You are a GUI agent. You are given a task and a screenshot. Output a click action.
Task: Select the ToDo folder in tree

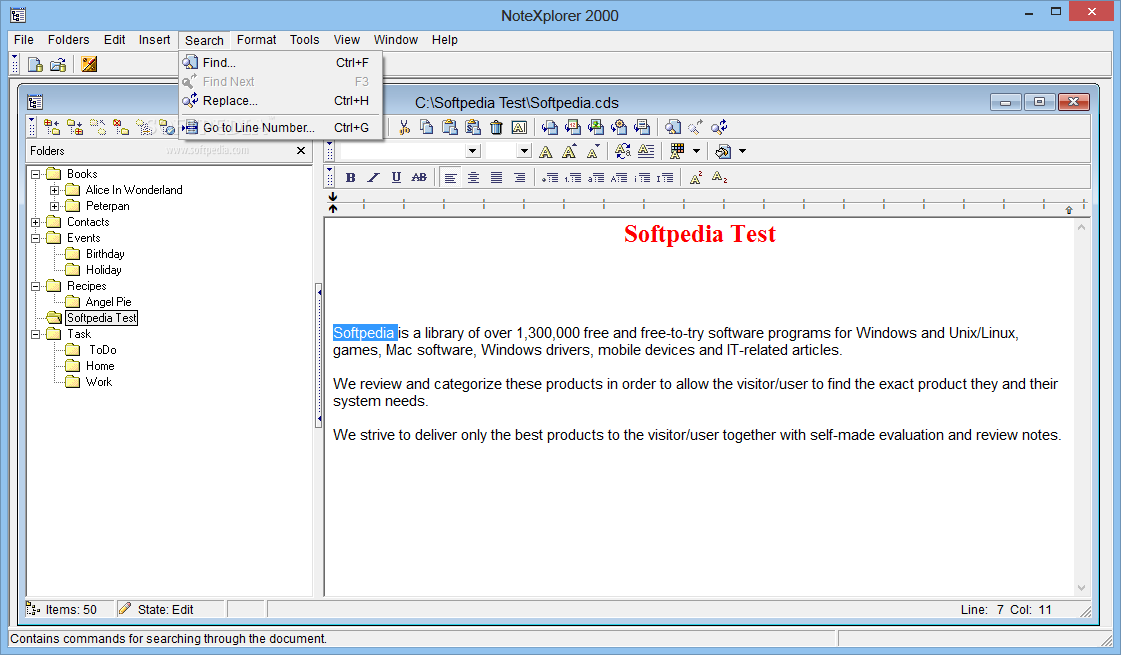point(102,350)
